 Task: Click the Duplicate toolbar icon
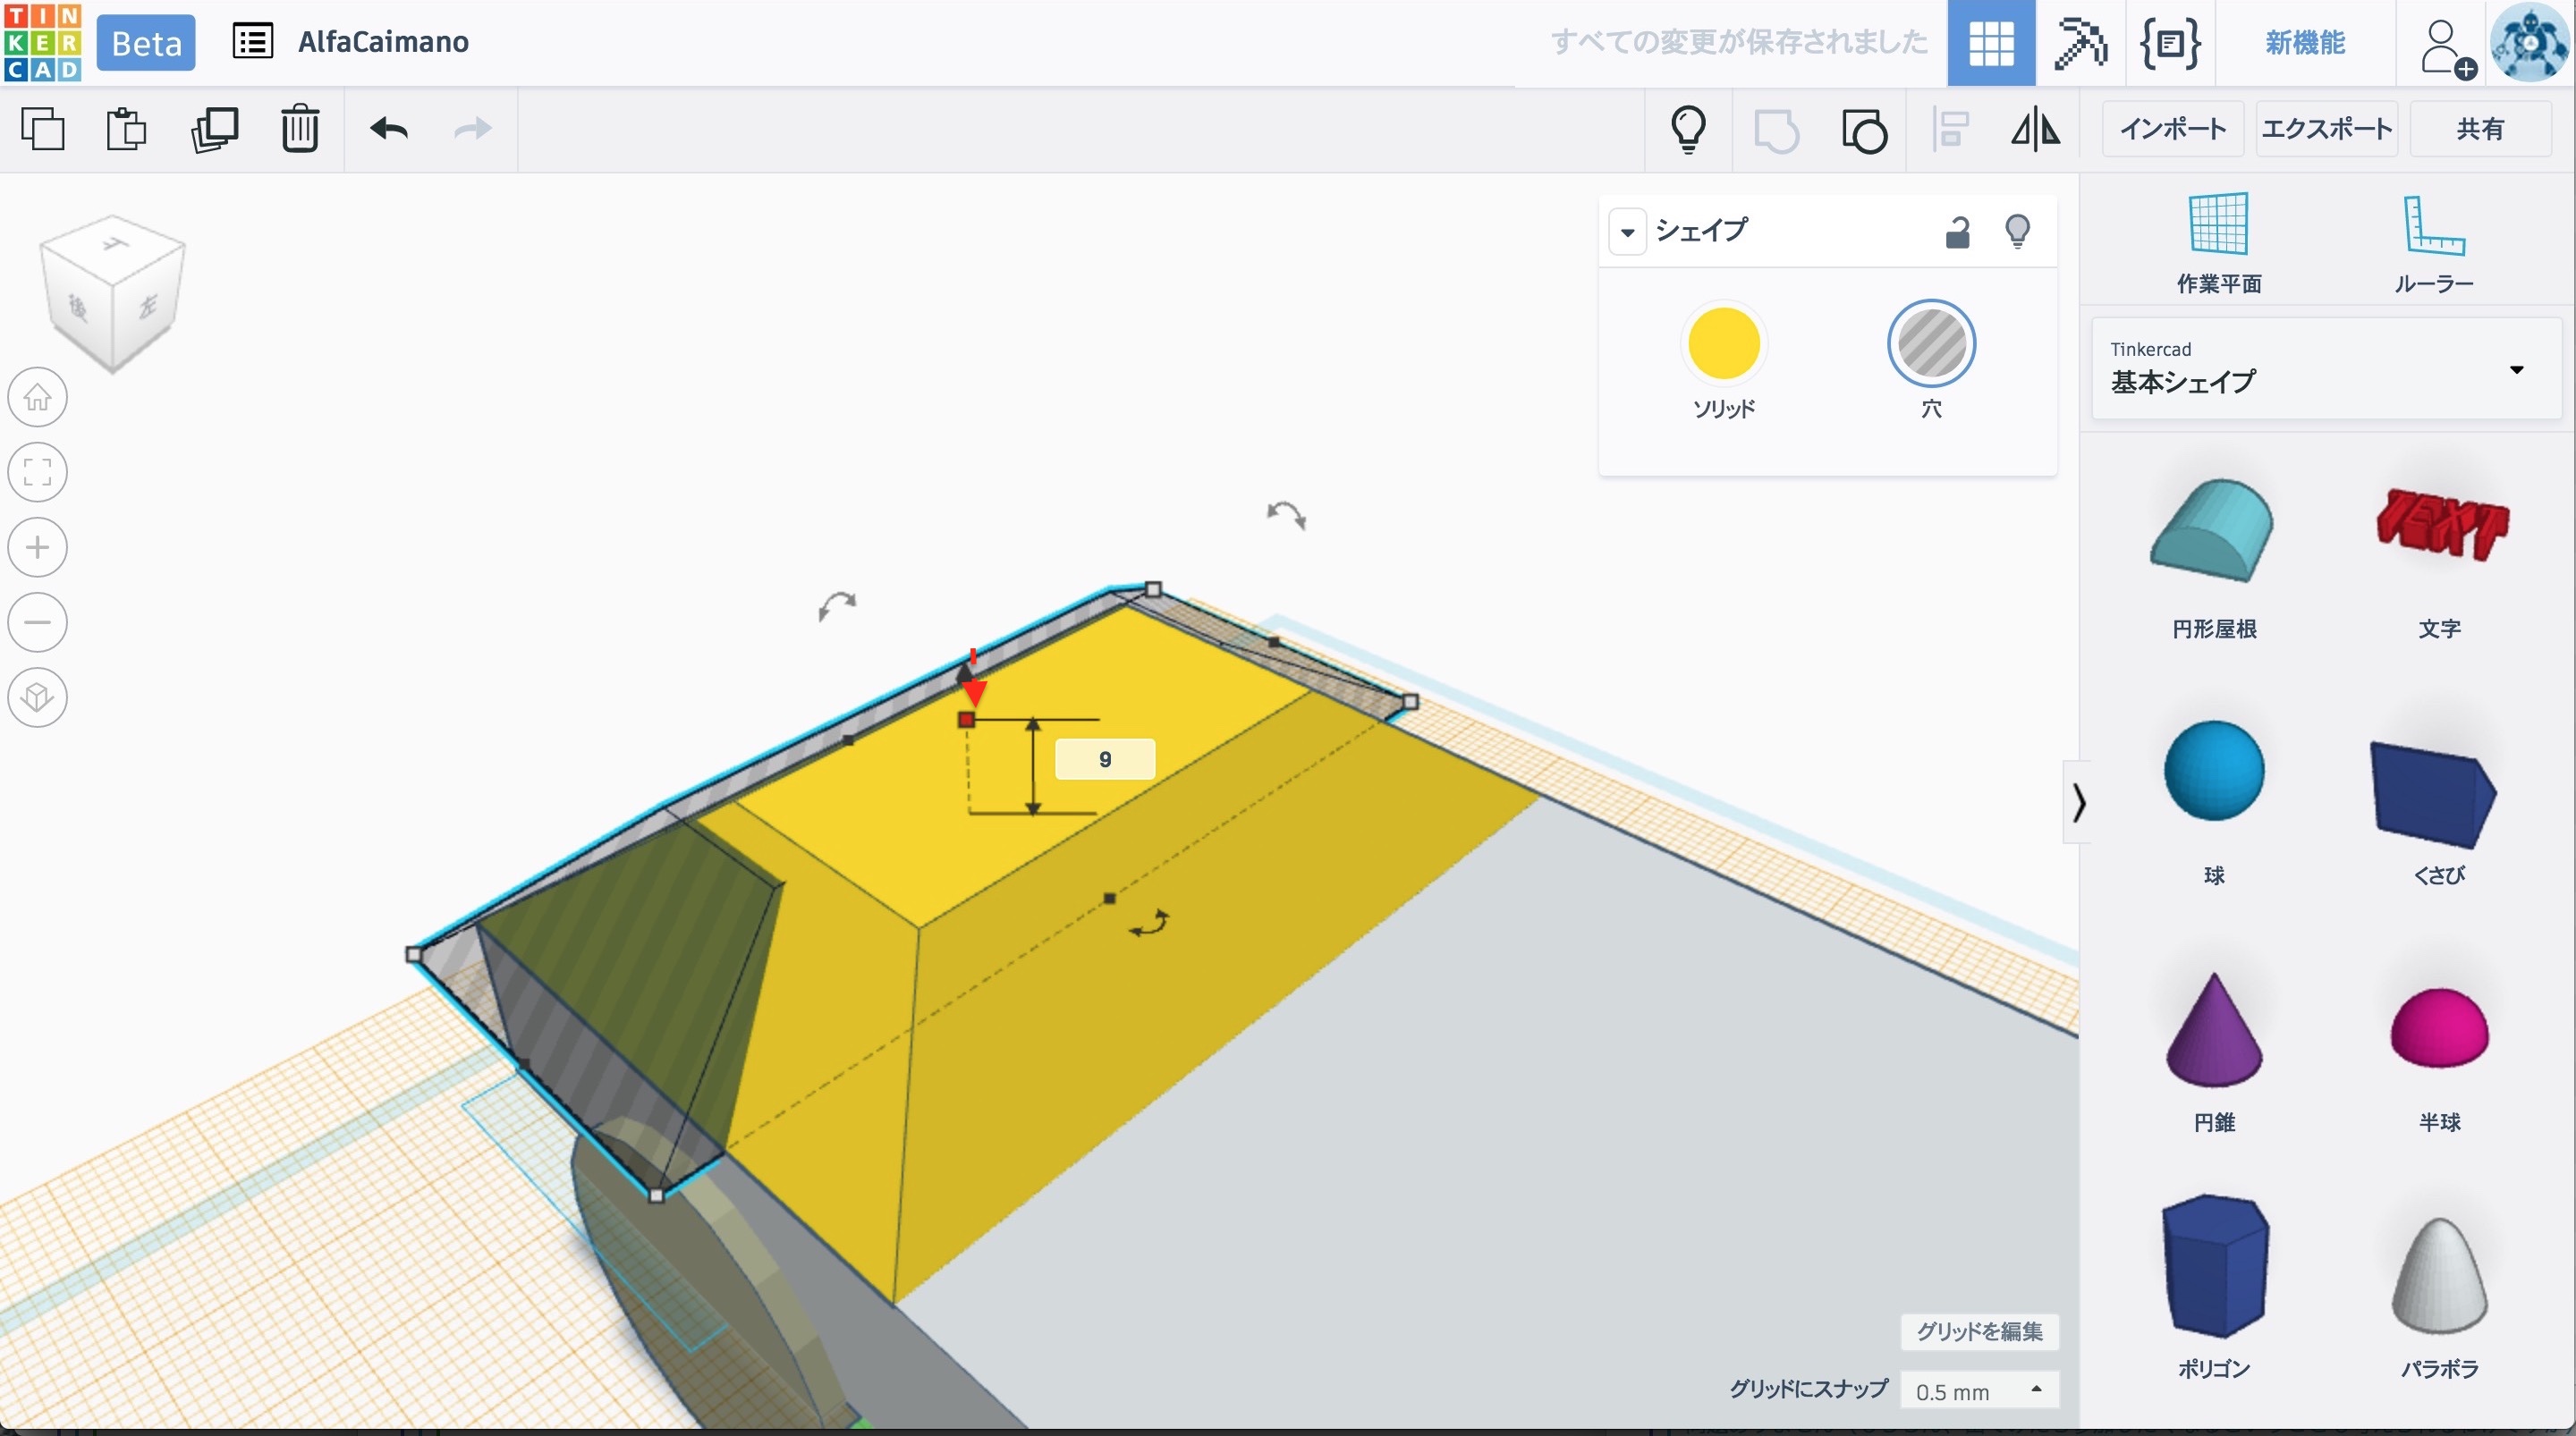pos(214,129)
